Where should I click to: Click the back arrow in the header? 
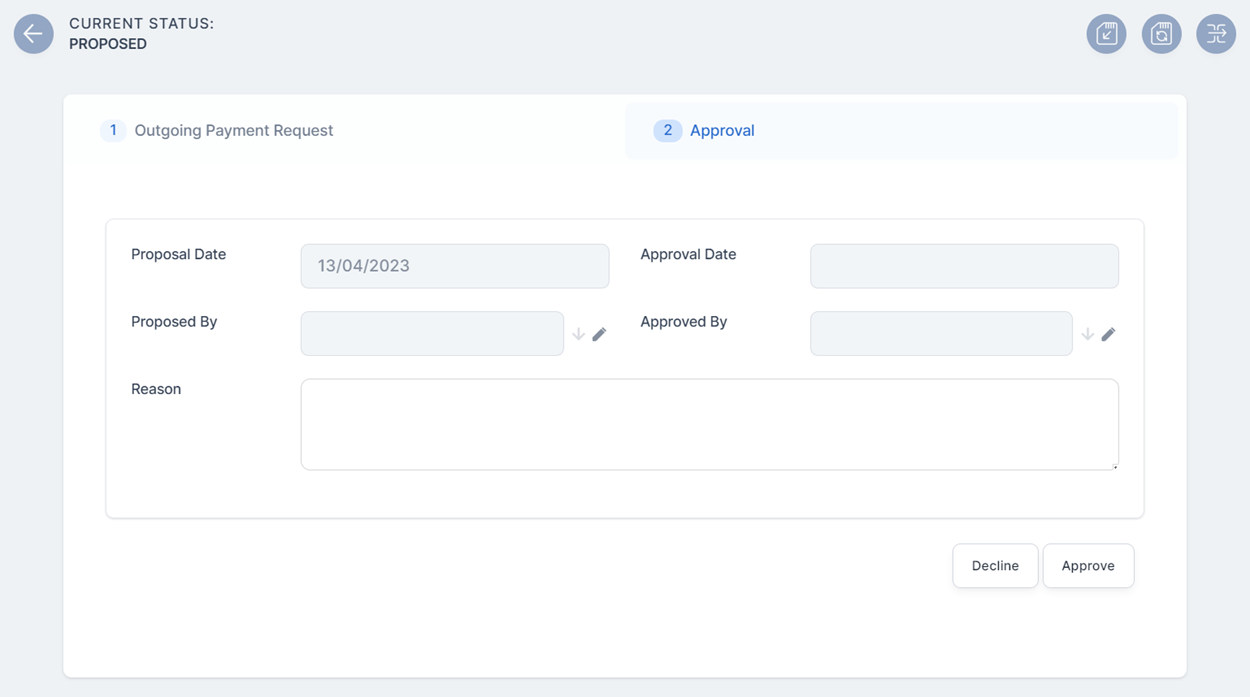(x=33, y=33)
